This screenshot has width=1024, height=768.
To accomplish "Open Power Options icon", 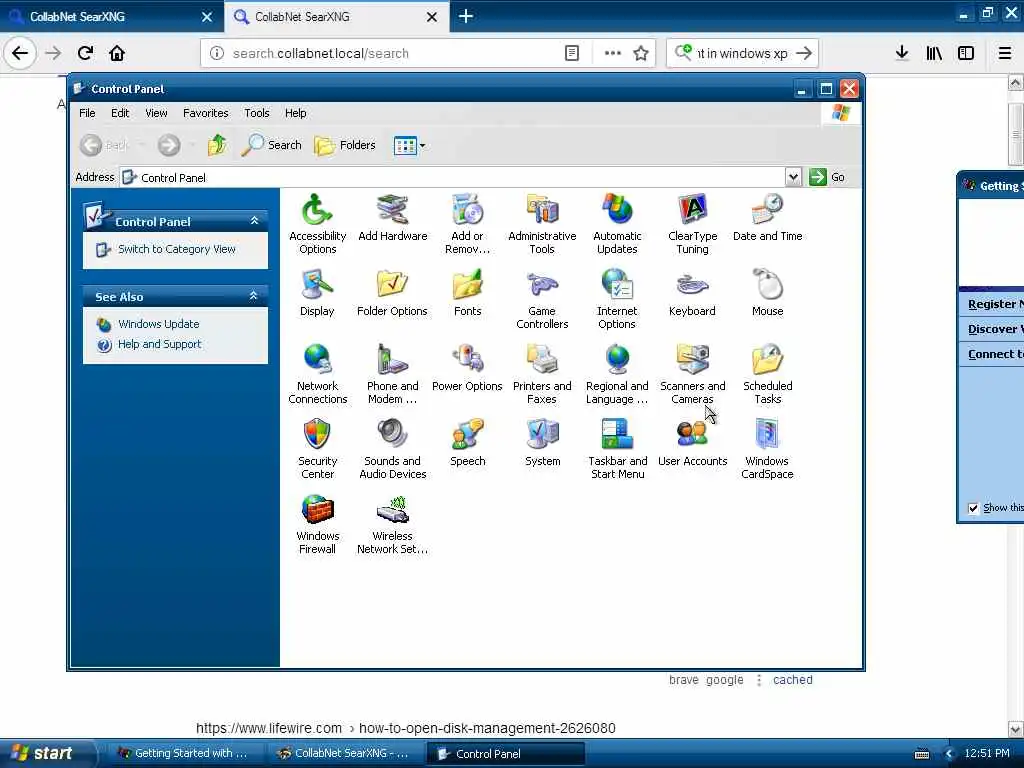I will [468, 368].
